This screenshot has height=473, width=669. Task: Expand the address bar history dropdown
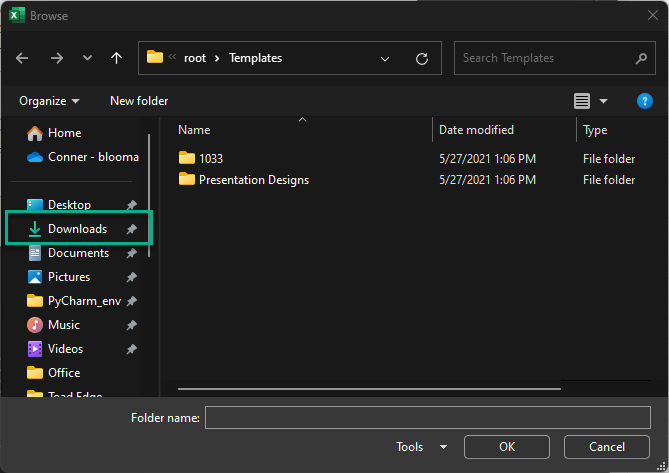click(386, 58)
